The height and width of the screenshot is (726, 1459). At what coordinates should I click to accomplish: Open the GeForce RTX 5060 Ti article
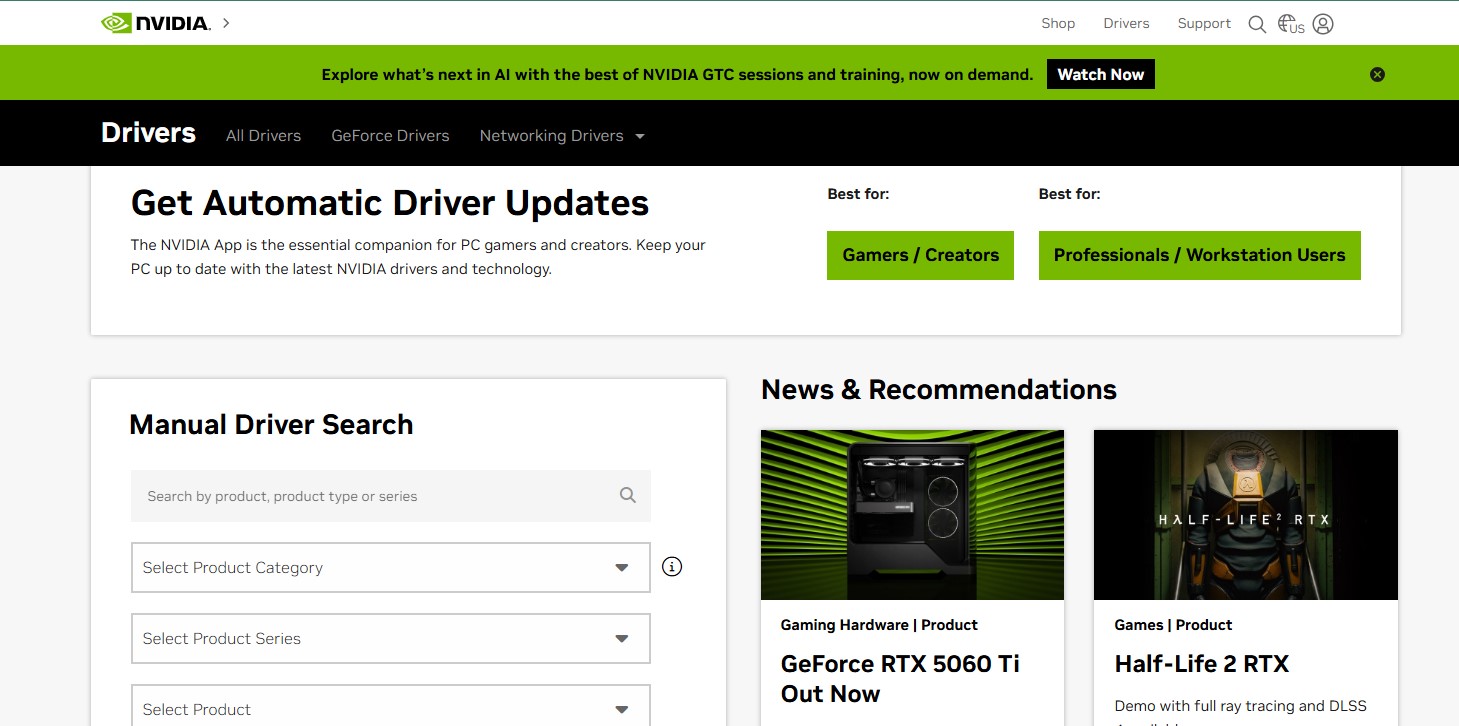click(900, 678)
